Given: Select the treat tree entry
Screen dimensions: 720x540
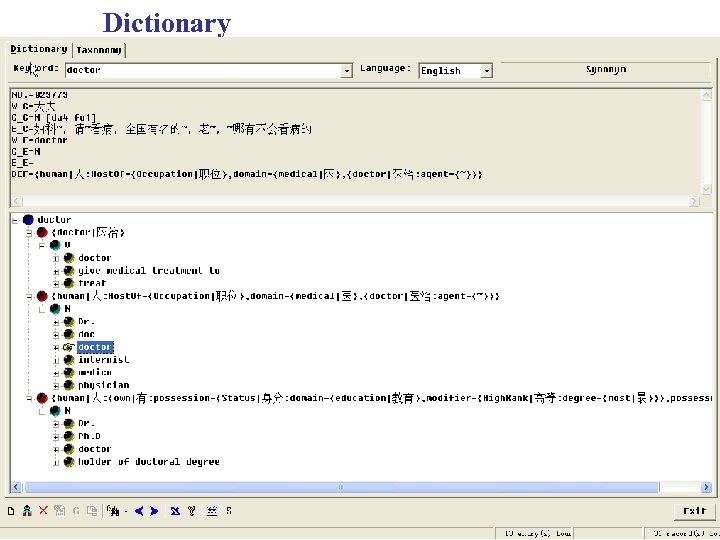Looking at the screenshot, I should 92,283.
